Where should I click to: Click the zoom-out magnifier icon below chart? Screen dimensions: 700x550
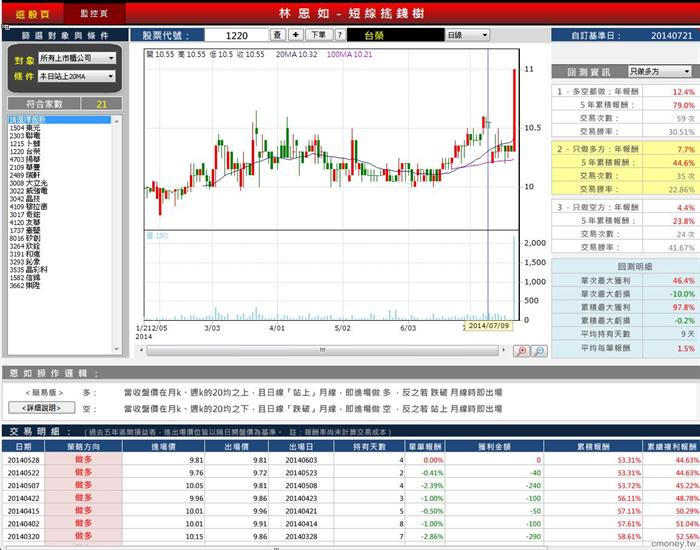pyautogui.click(x=538, y=351)
